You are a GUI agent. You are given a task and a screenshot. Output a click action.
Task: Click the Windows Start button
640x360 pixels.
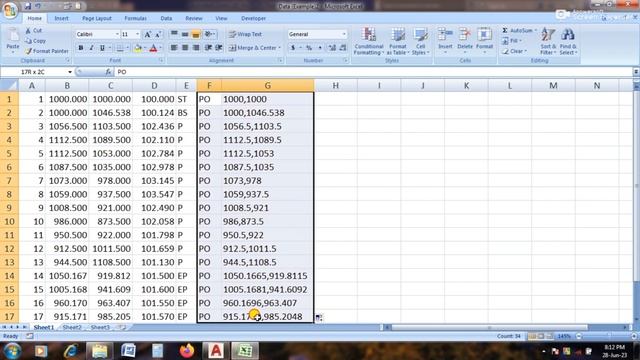pyautogui.click(x=12, y=351)
